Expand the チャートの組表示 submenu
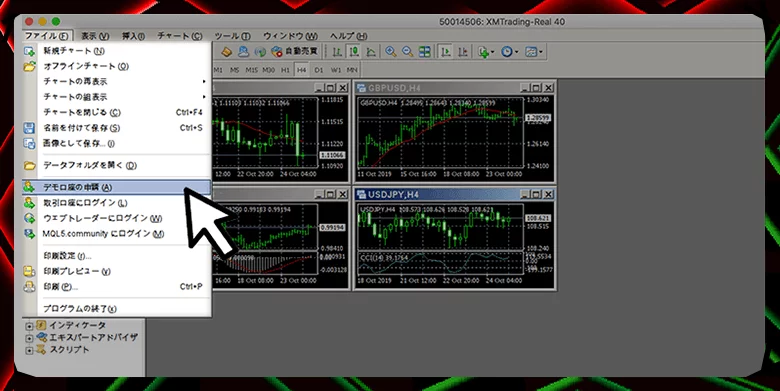Image resolution: width=780 pixels, height=391 pixels. [117, 97]
